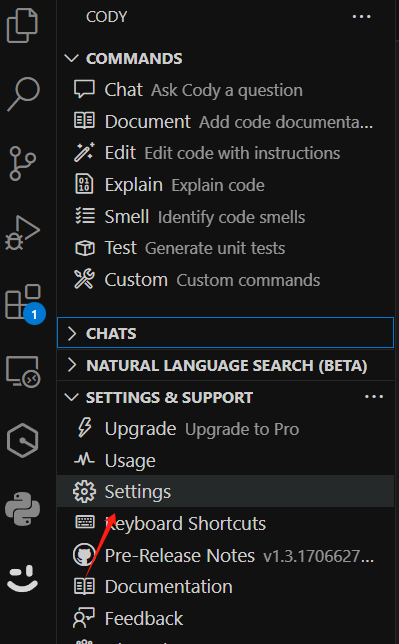This screenshot has height=644, width=399.
Task: Open the Run and Debug view
Action: tap(22, 233)
